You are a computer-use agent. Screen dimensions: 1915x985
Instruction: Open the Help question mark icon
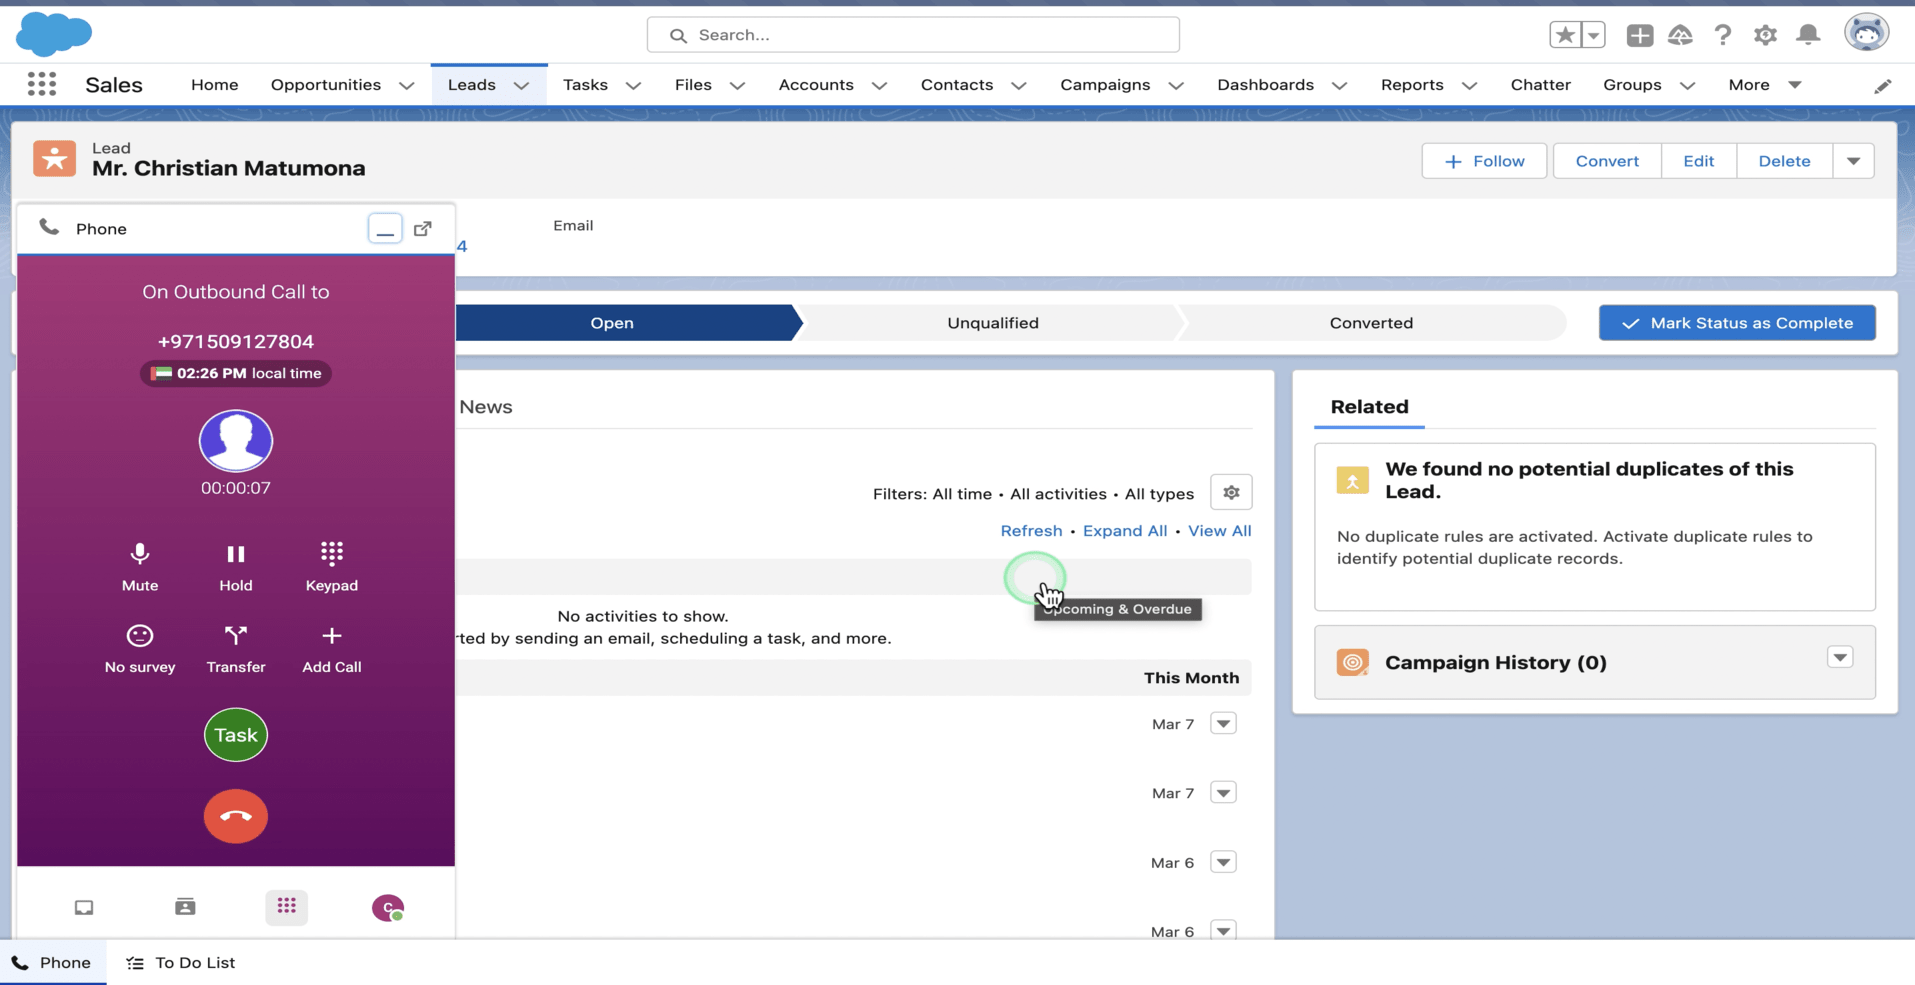1722,35
